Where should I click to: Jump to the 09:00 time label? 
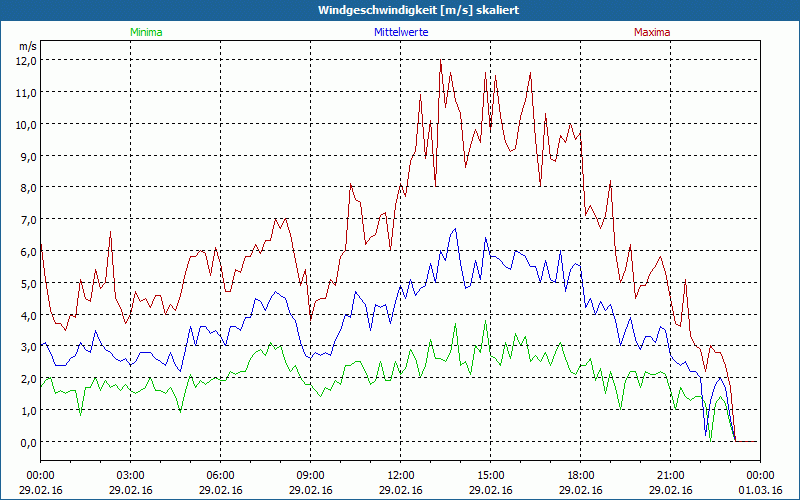(x=310, y=475)
